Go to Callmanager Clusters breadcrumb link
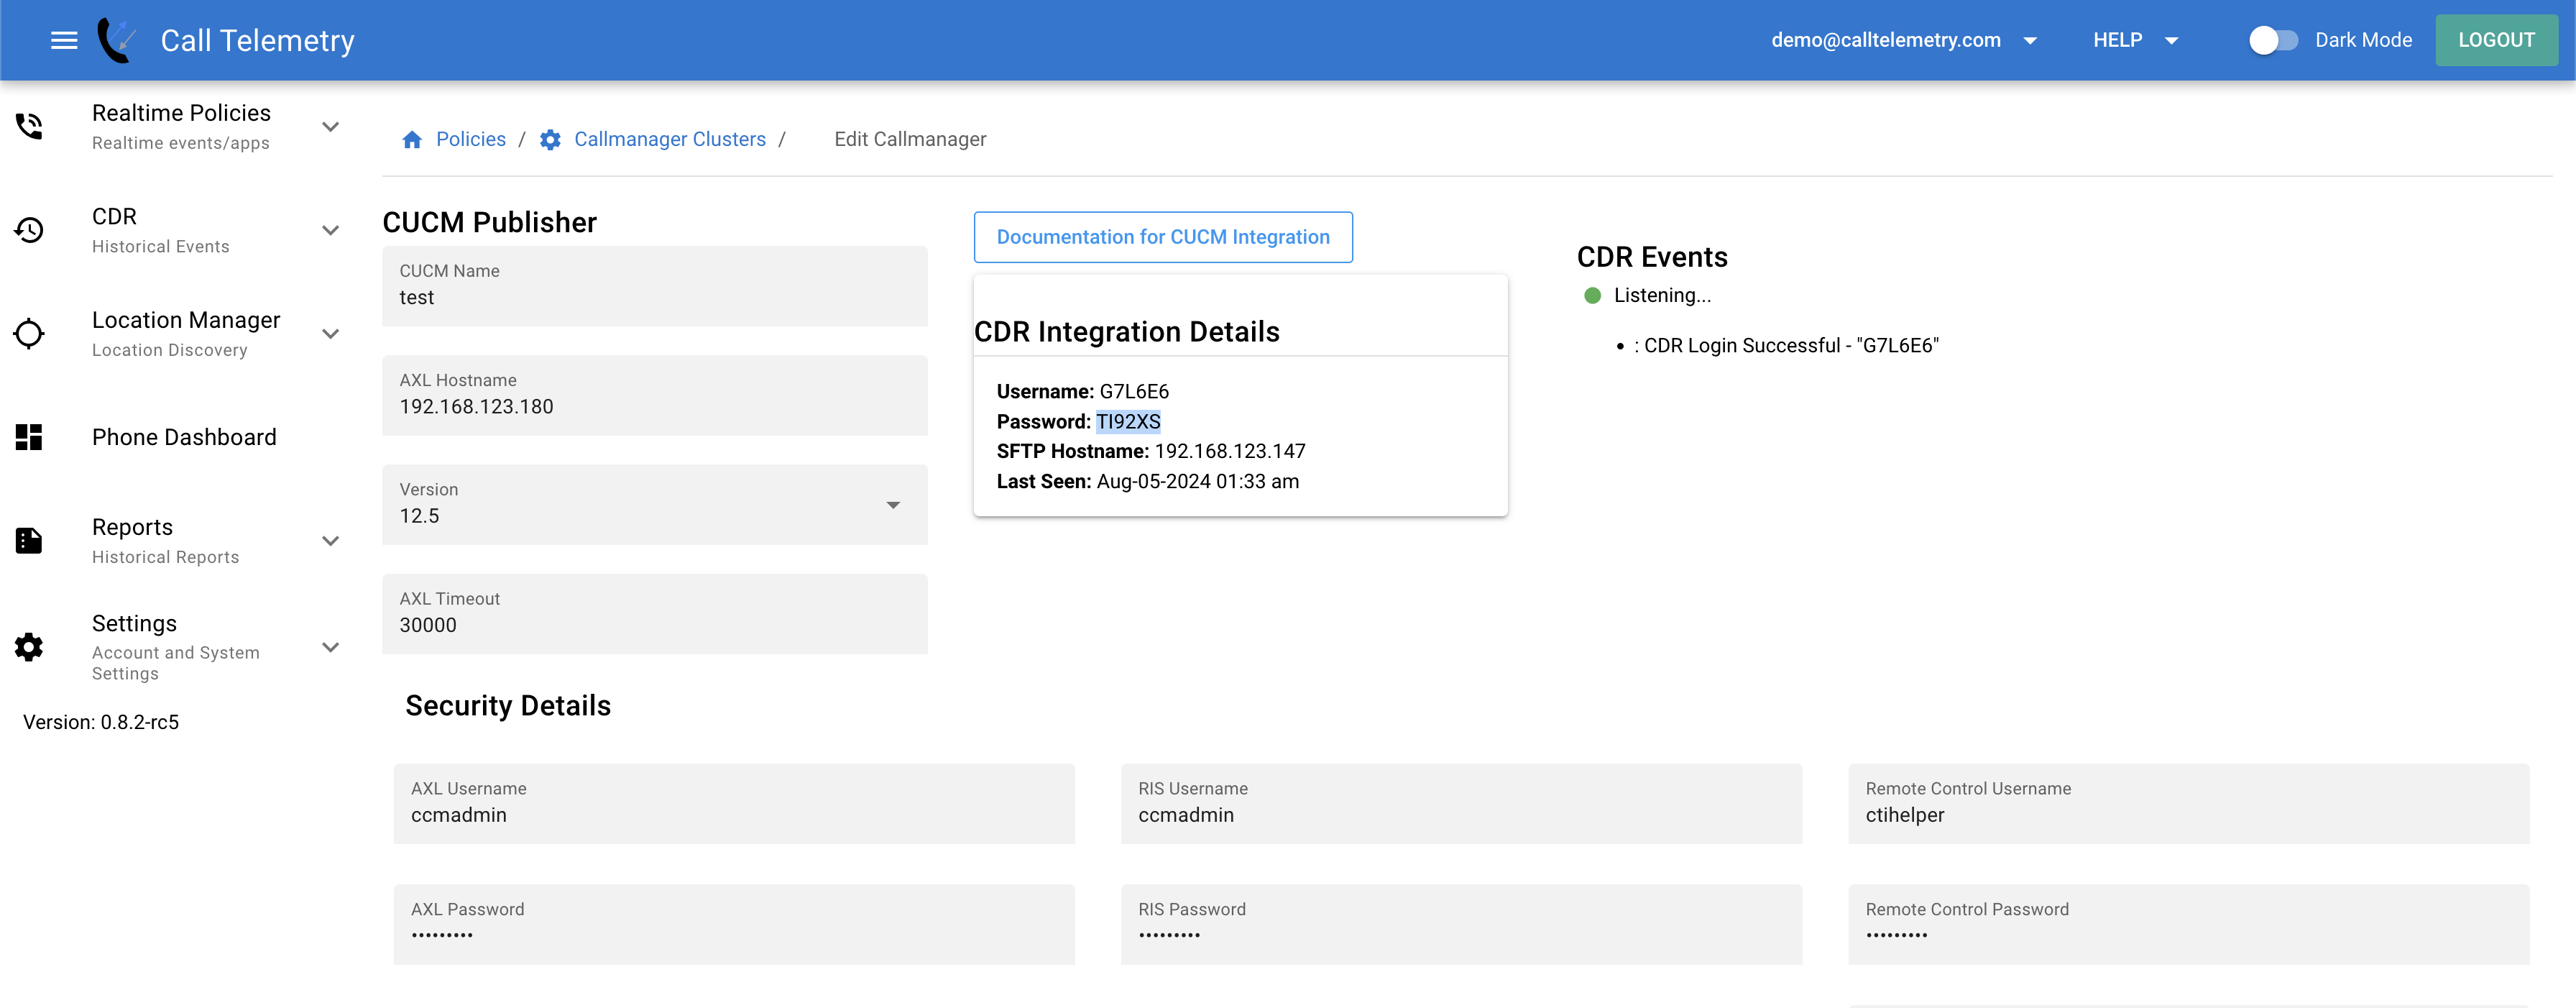 [670, 139]
